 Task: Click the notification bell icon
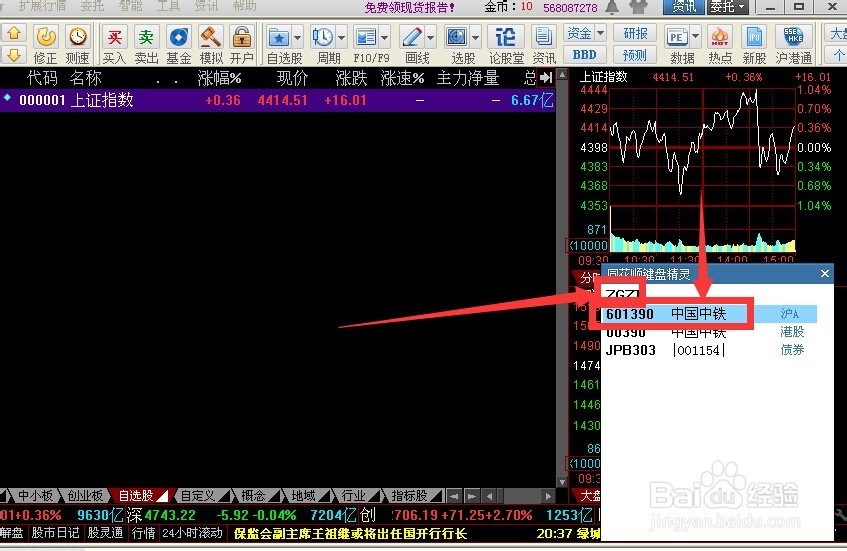(612, 7)
